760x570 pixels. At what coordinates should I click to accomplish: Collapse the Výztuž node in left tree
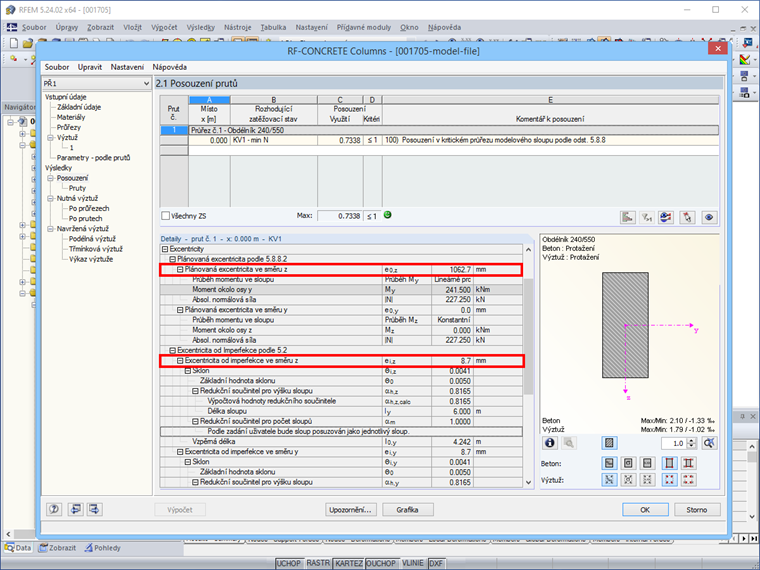(x=50, y=138)
